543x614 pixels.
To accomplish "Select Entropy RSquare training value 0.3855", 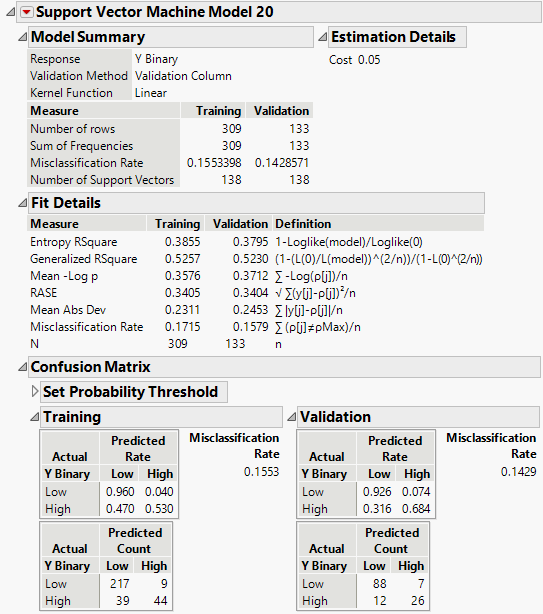I will [x=182, y=242].
